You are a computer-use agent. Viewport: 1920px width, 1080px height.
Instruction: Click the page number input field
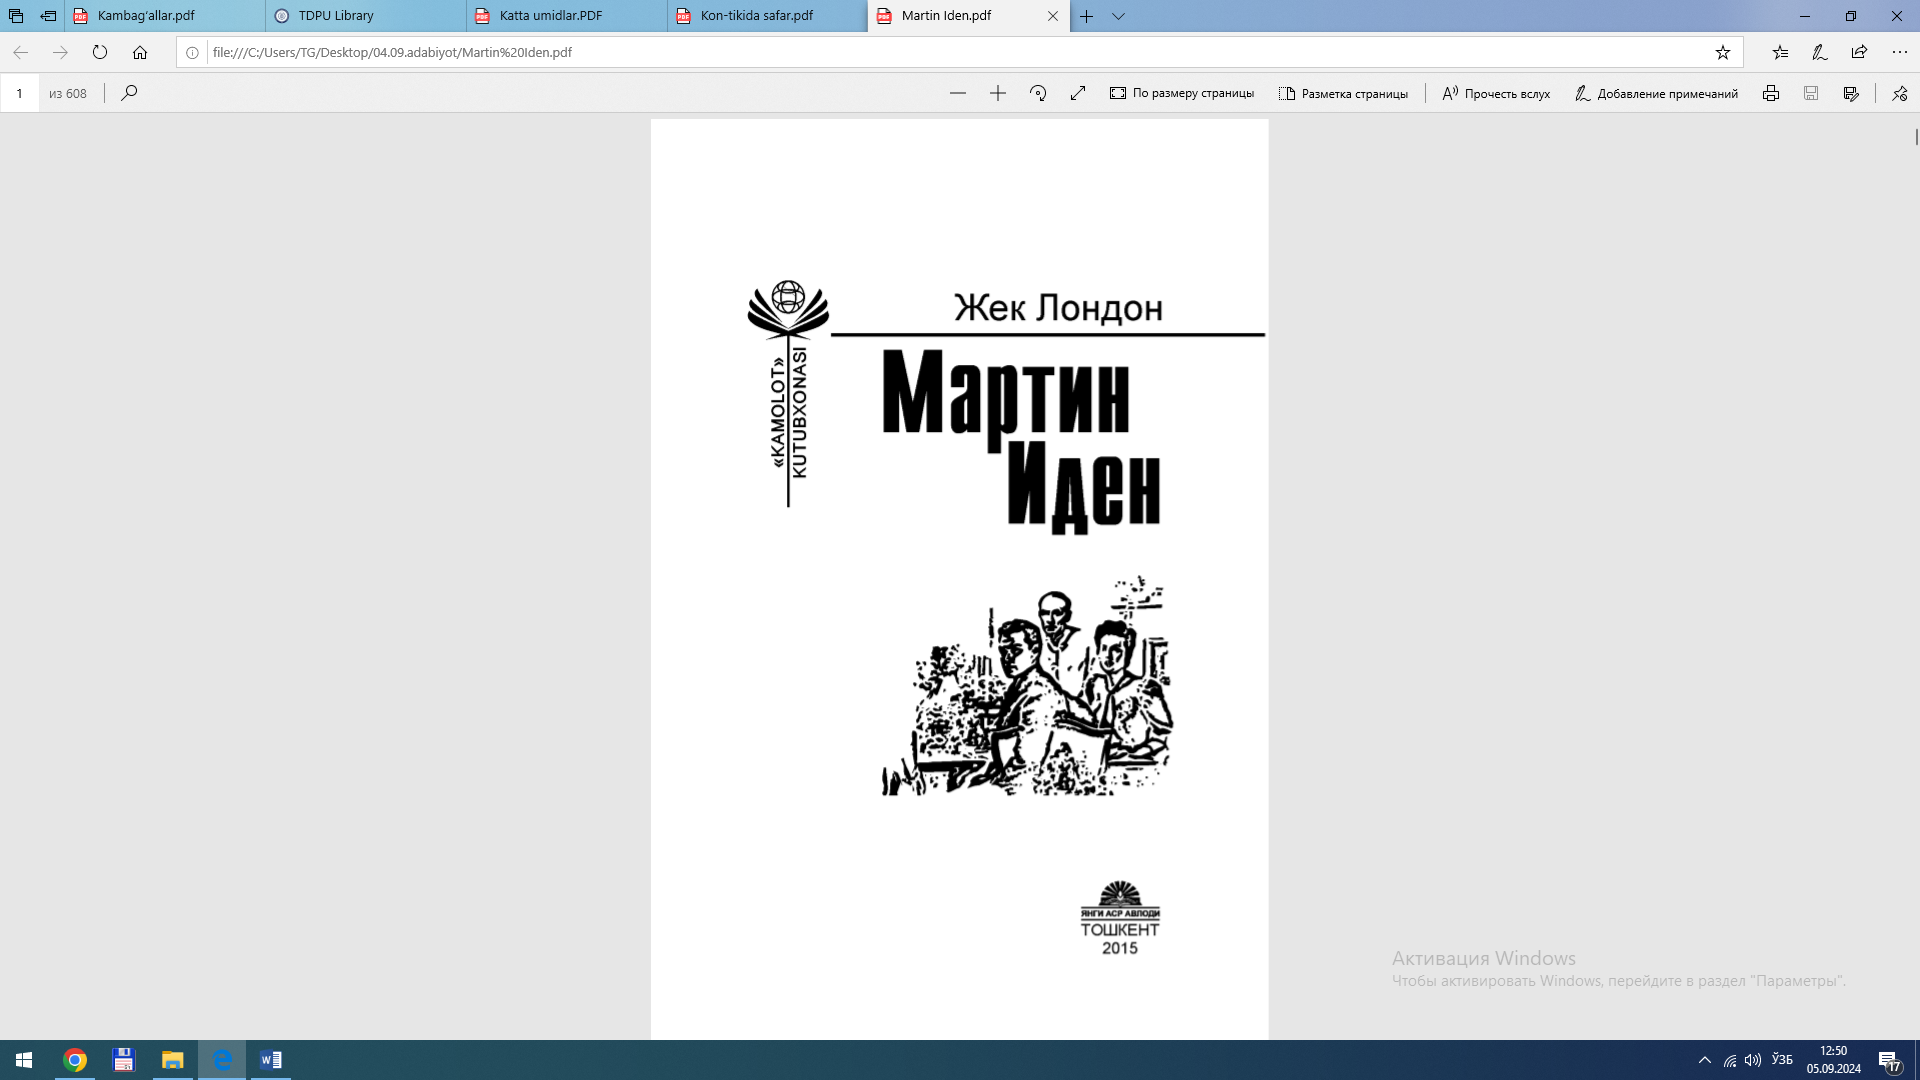(20, 93)
